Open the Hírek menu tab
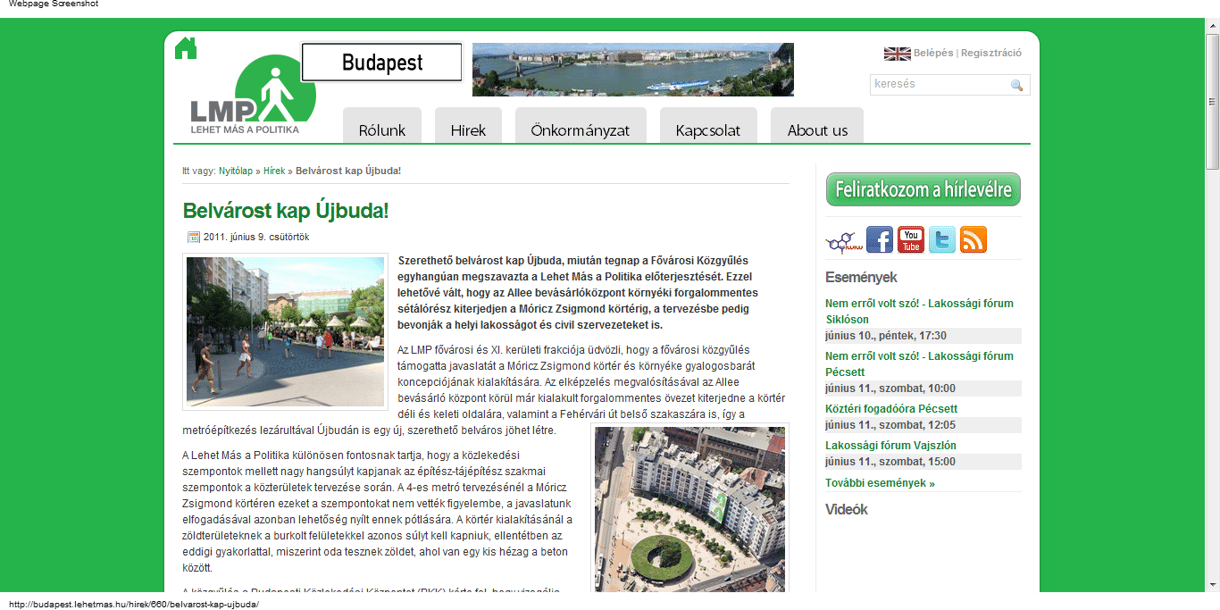 pyautogui.click(x=468, y=126)
